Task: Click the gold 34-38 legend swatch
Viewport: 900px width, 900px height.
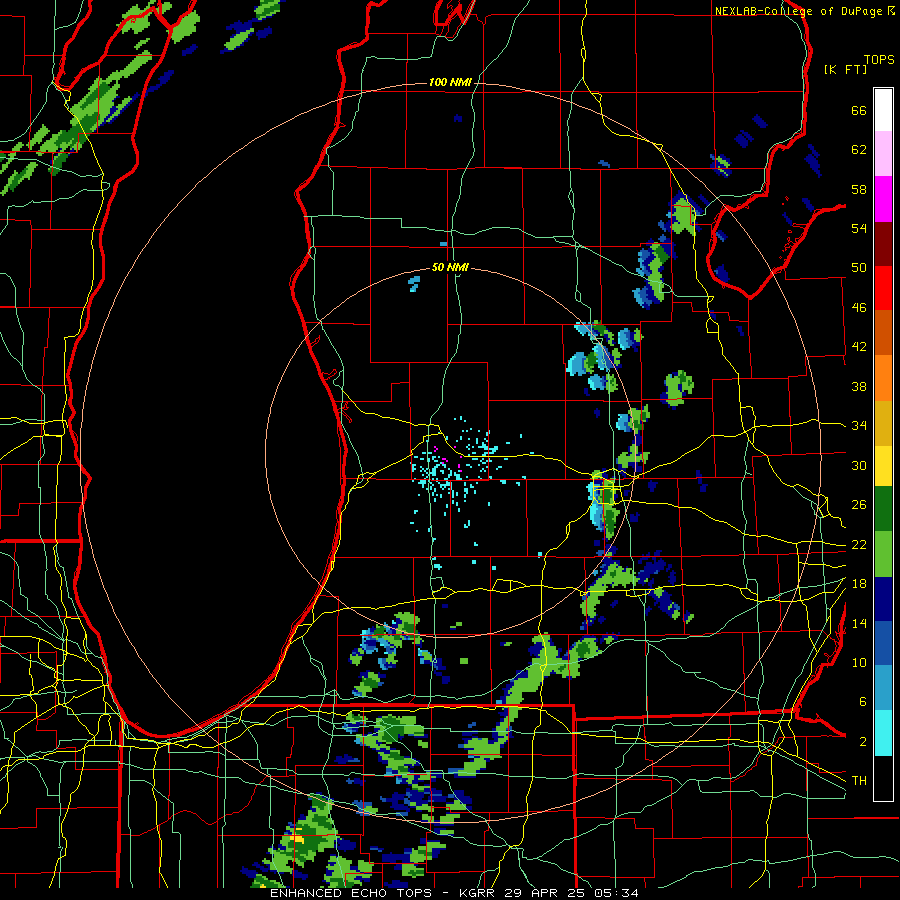Action: point(883,423)
